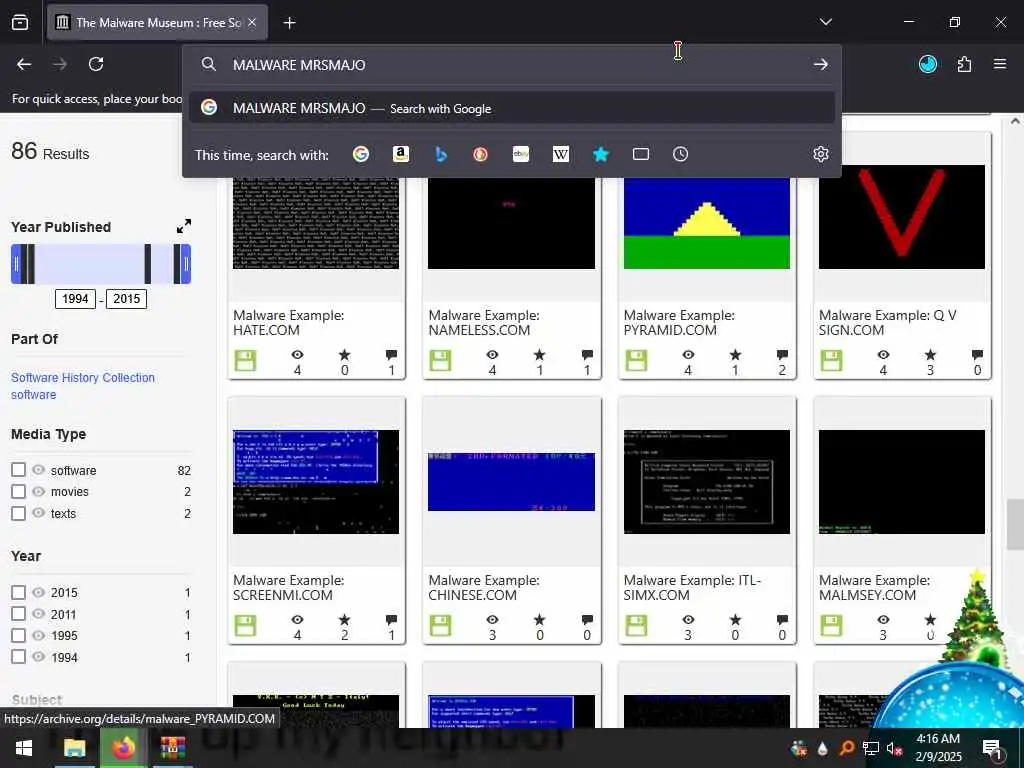Search with the Google engine icon

360,154
